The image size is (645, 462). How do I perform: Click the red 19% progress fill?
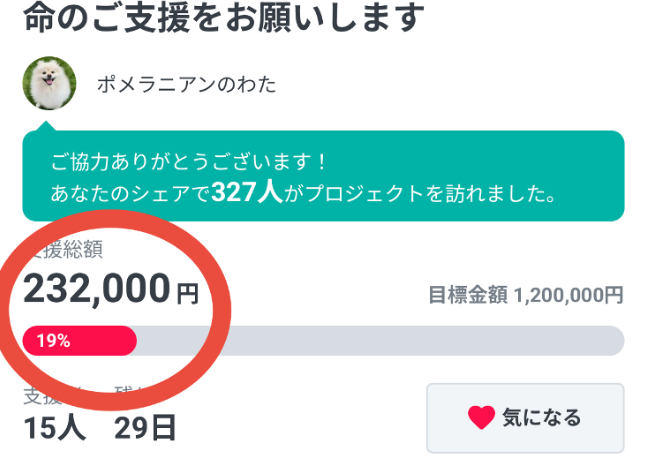[80, 341]
